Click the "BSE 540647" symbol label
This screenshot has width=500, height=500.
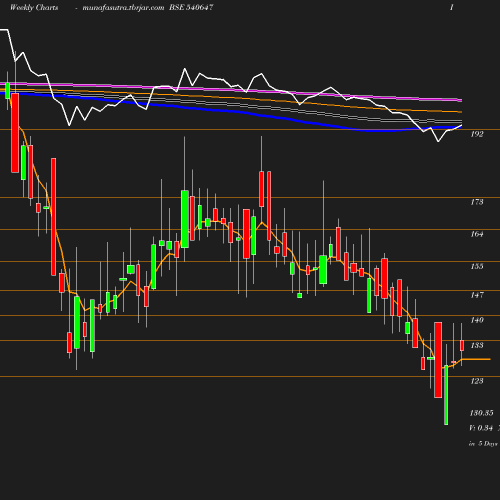(x=191, y=7)
